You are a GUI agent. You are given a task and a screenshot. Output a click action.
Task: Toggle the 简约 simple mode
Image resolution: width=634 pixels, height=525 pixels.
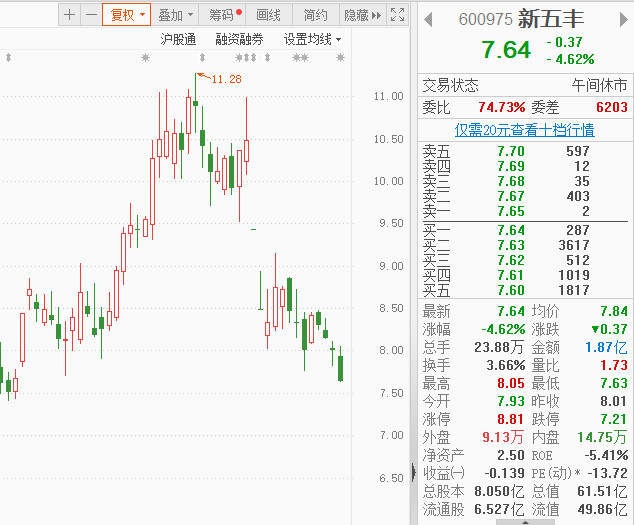pyautogui.click(x=315, y=15)
